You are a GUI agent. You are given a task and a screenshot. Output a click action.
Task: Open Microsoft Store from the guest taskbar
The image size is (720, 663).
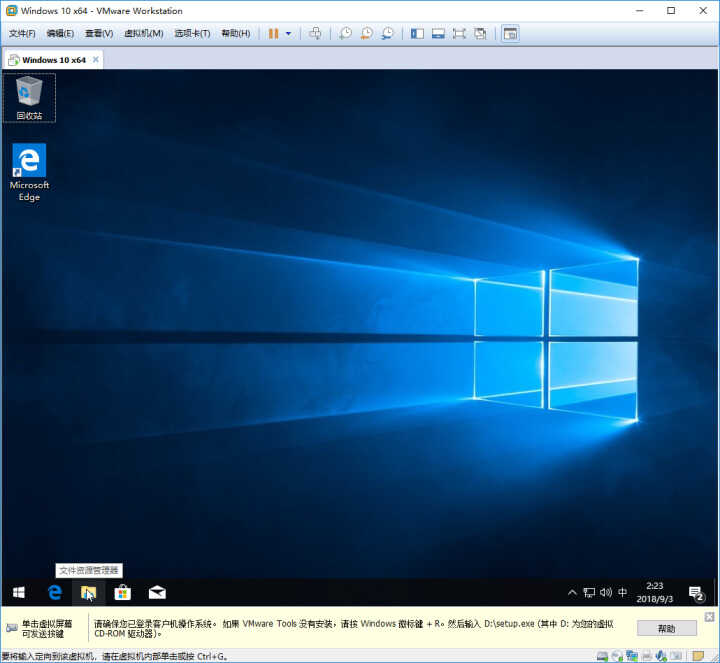coord(123,593)
